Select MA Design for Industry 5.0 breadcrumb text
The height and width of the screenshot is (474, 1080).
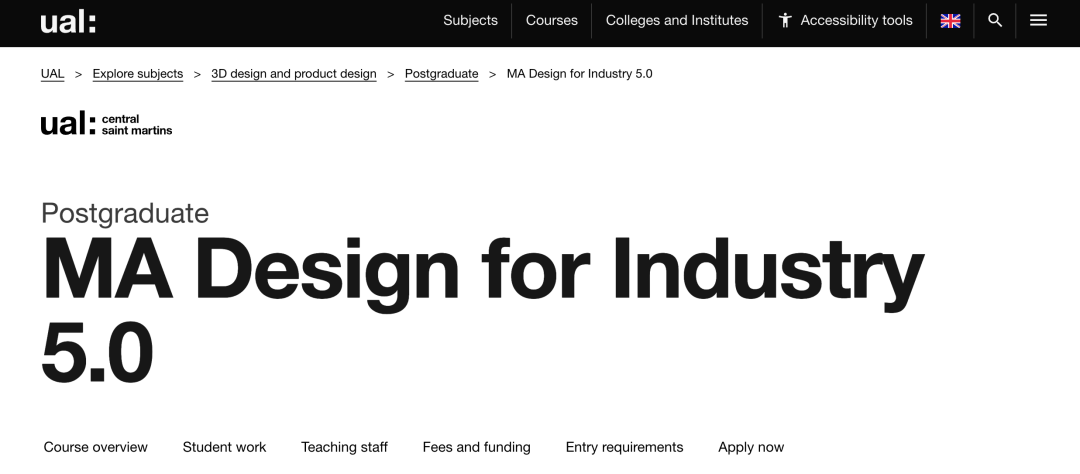tap(579, 74)
